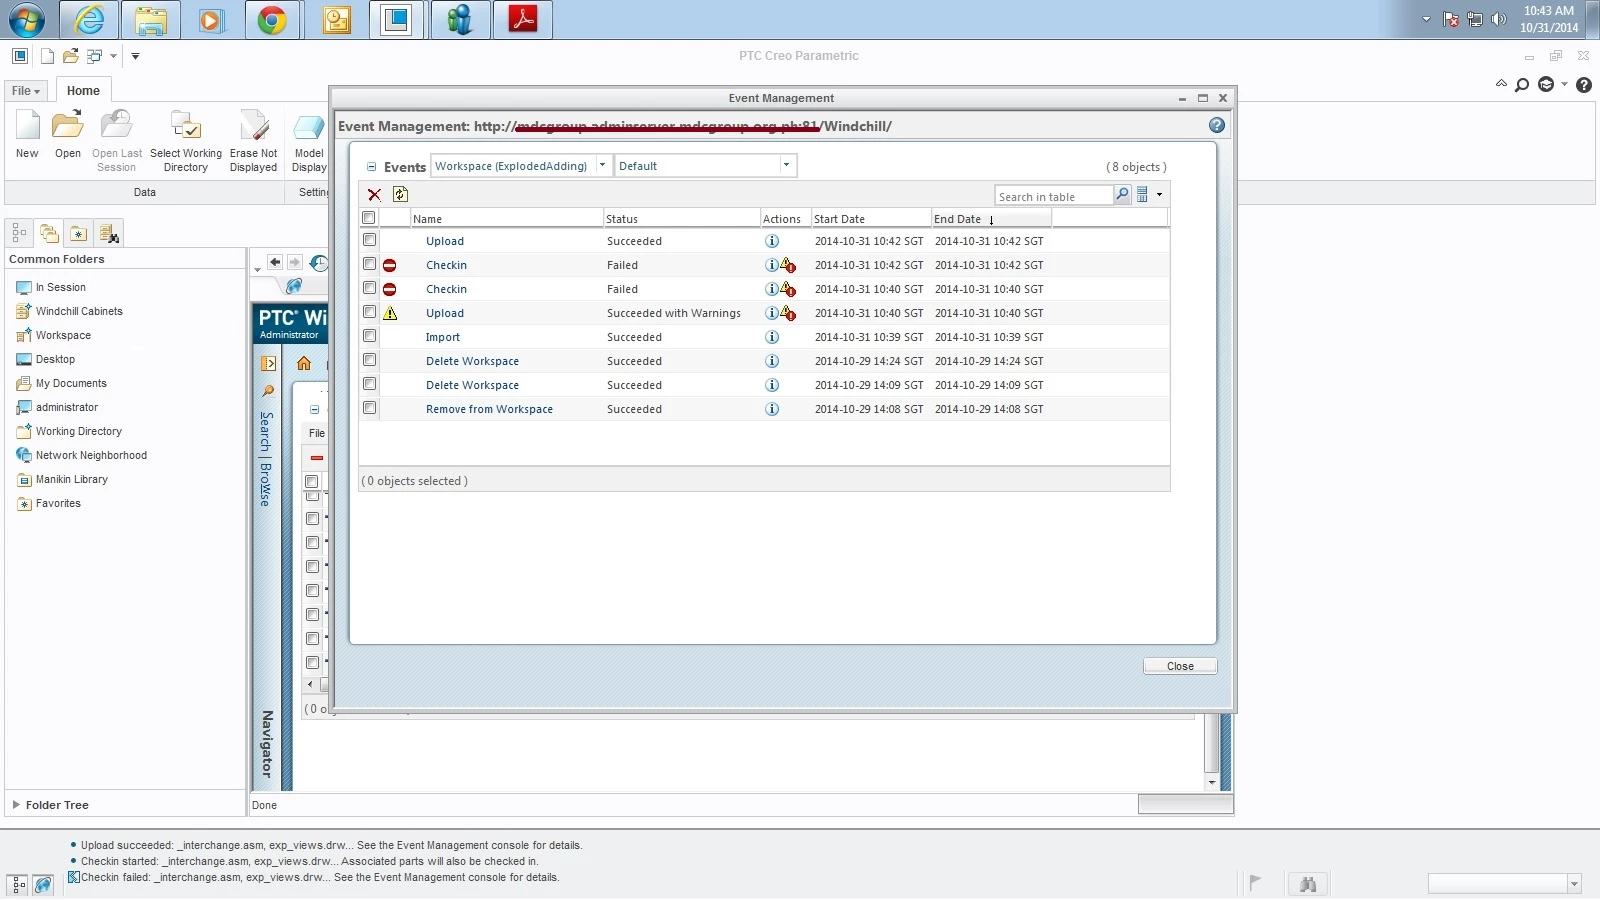The image size is (1600, 900).
Task: Open Model Display settings in the ribbon
Action: pos(309,141)
